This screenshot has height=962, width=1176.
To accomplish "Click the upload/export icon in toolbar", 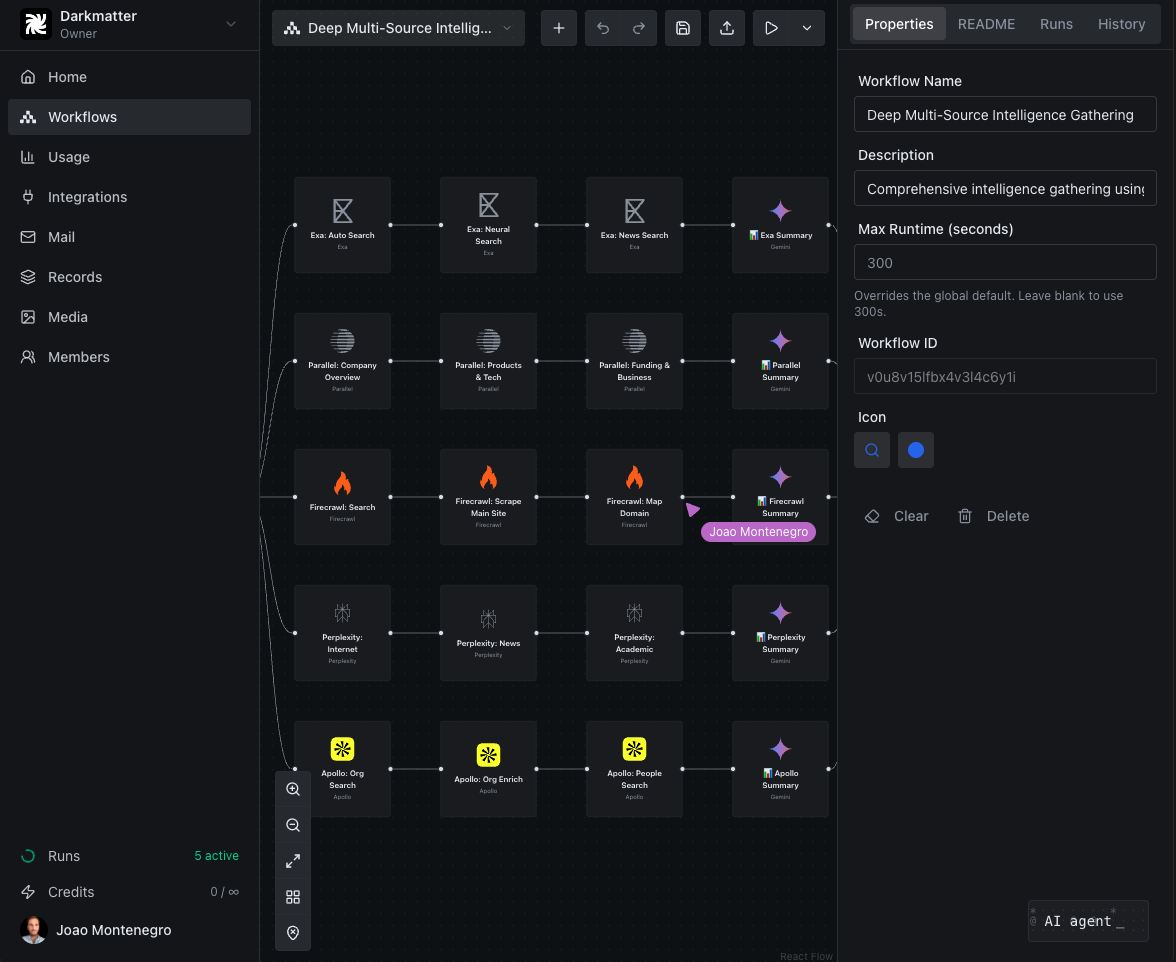I will point(727,28).
